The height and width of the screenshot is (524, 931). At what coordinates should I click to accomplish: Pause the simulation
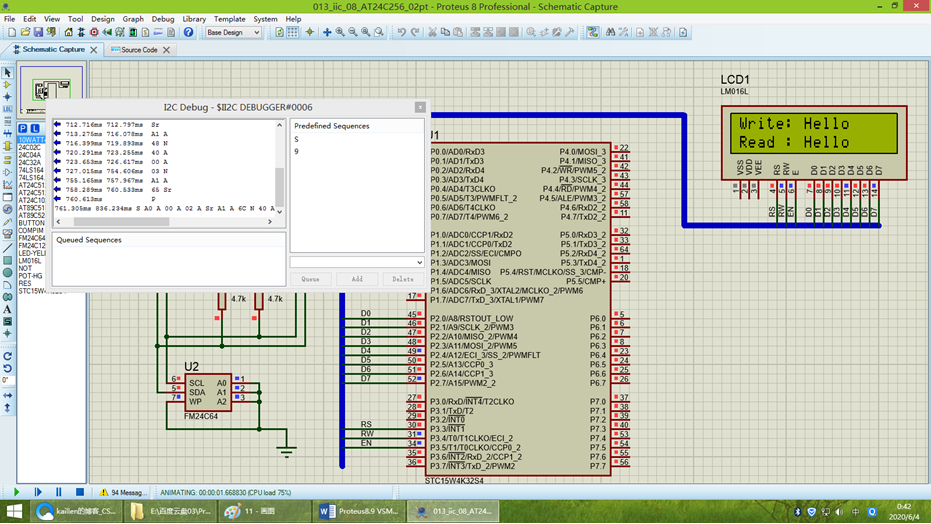click(59, 493)
